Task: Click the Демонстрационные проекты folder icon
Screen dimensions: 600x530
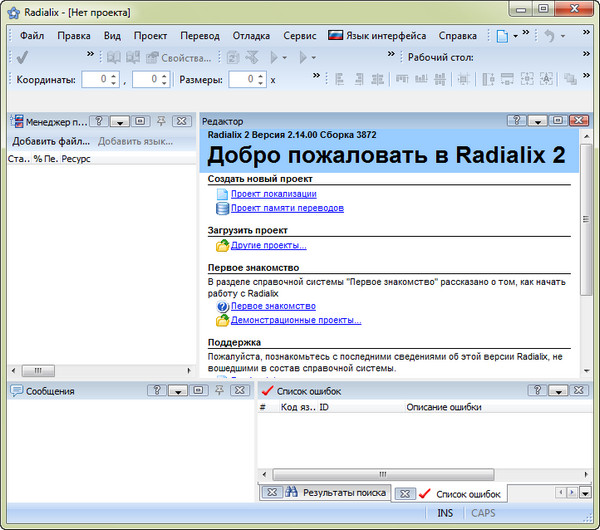Action: (222, 320)
